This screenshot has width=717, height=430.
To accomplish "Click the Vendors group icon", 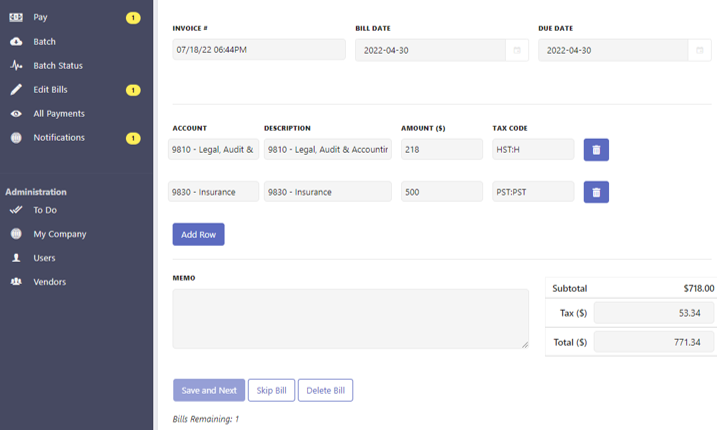I will click(x=16, y=282).
